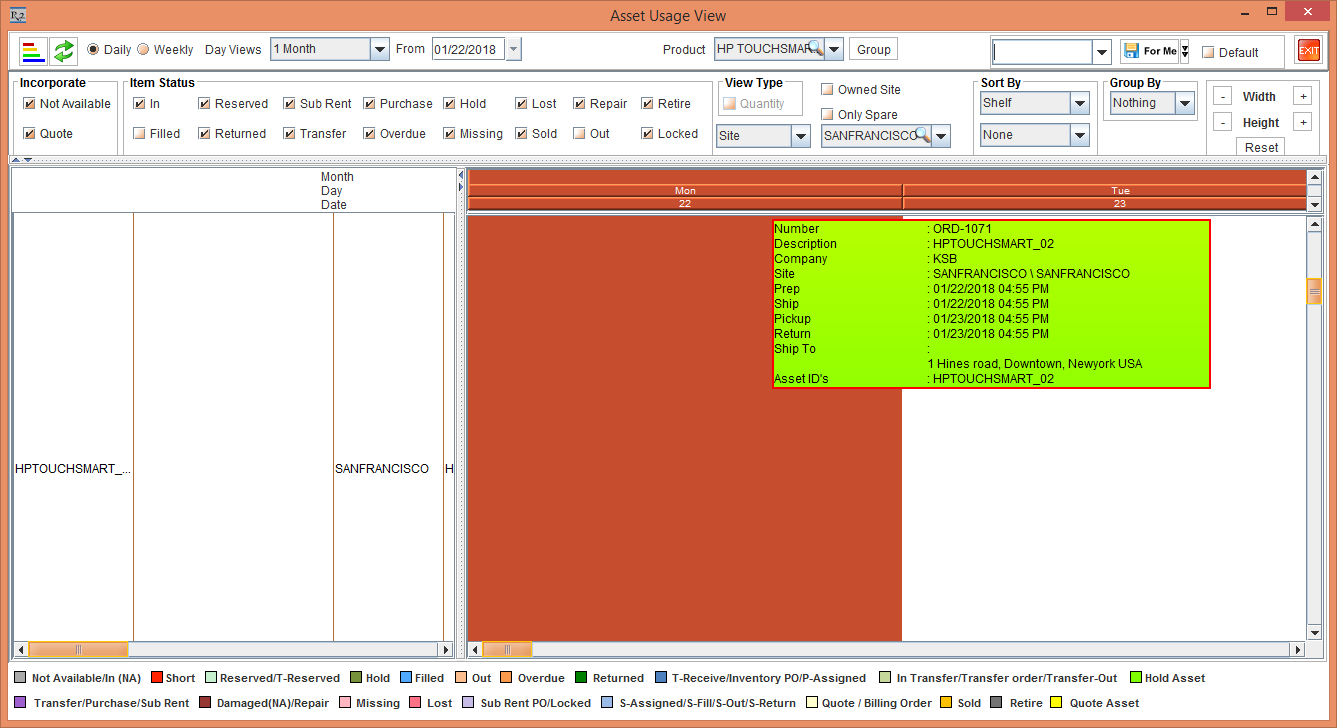The width and height of the screenshot is (1337, 728).
Task: Uncheck the Not Available checkbox
Action: click(30, 103)
